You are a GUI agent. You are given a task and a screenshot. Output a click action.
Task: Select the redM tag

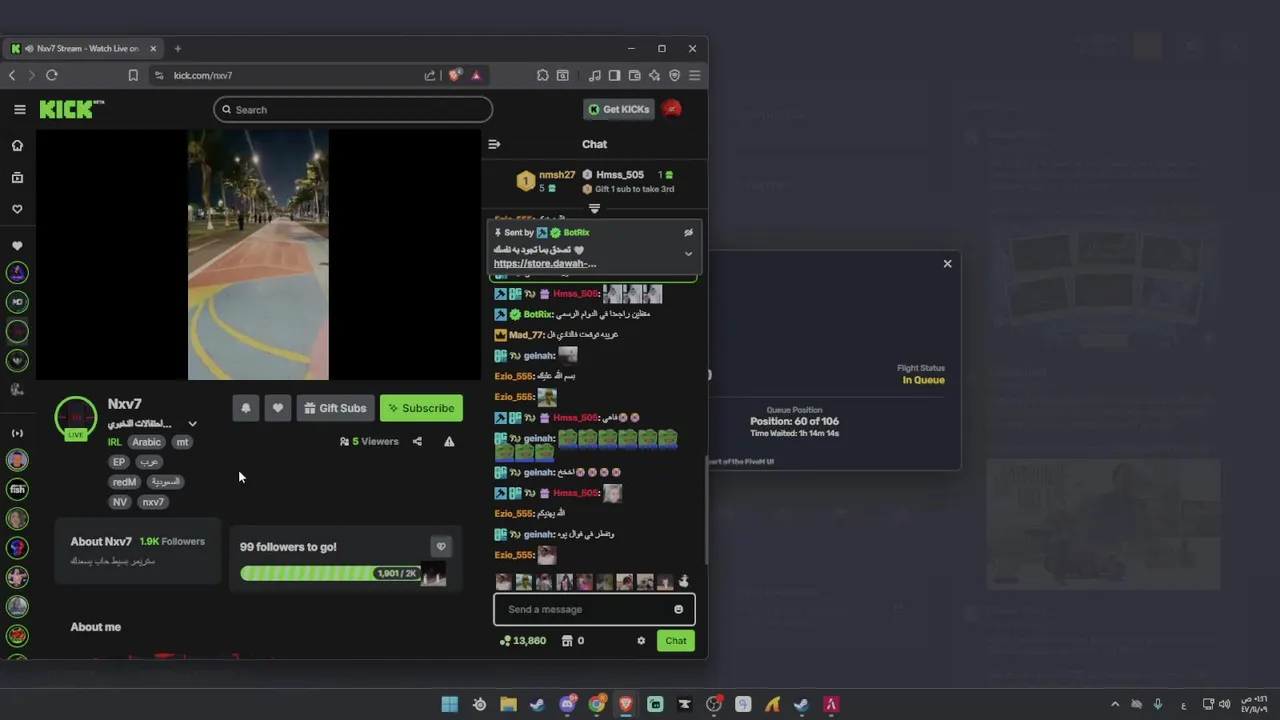coord(124,482)
